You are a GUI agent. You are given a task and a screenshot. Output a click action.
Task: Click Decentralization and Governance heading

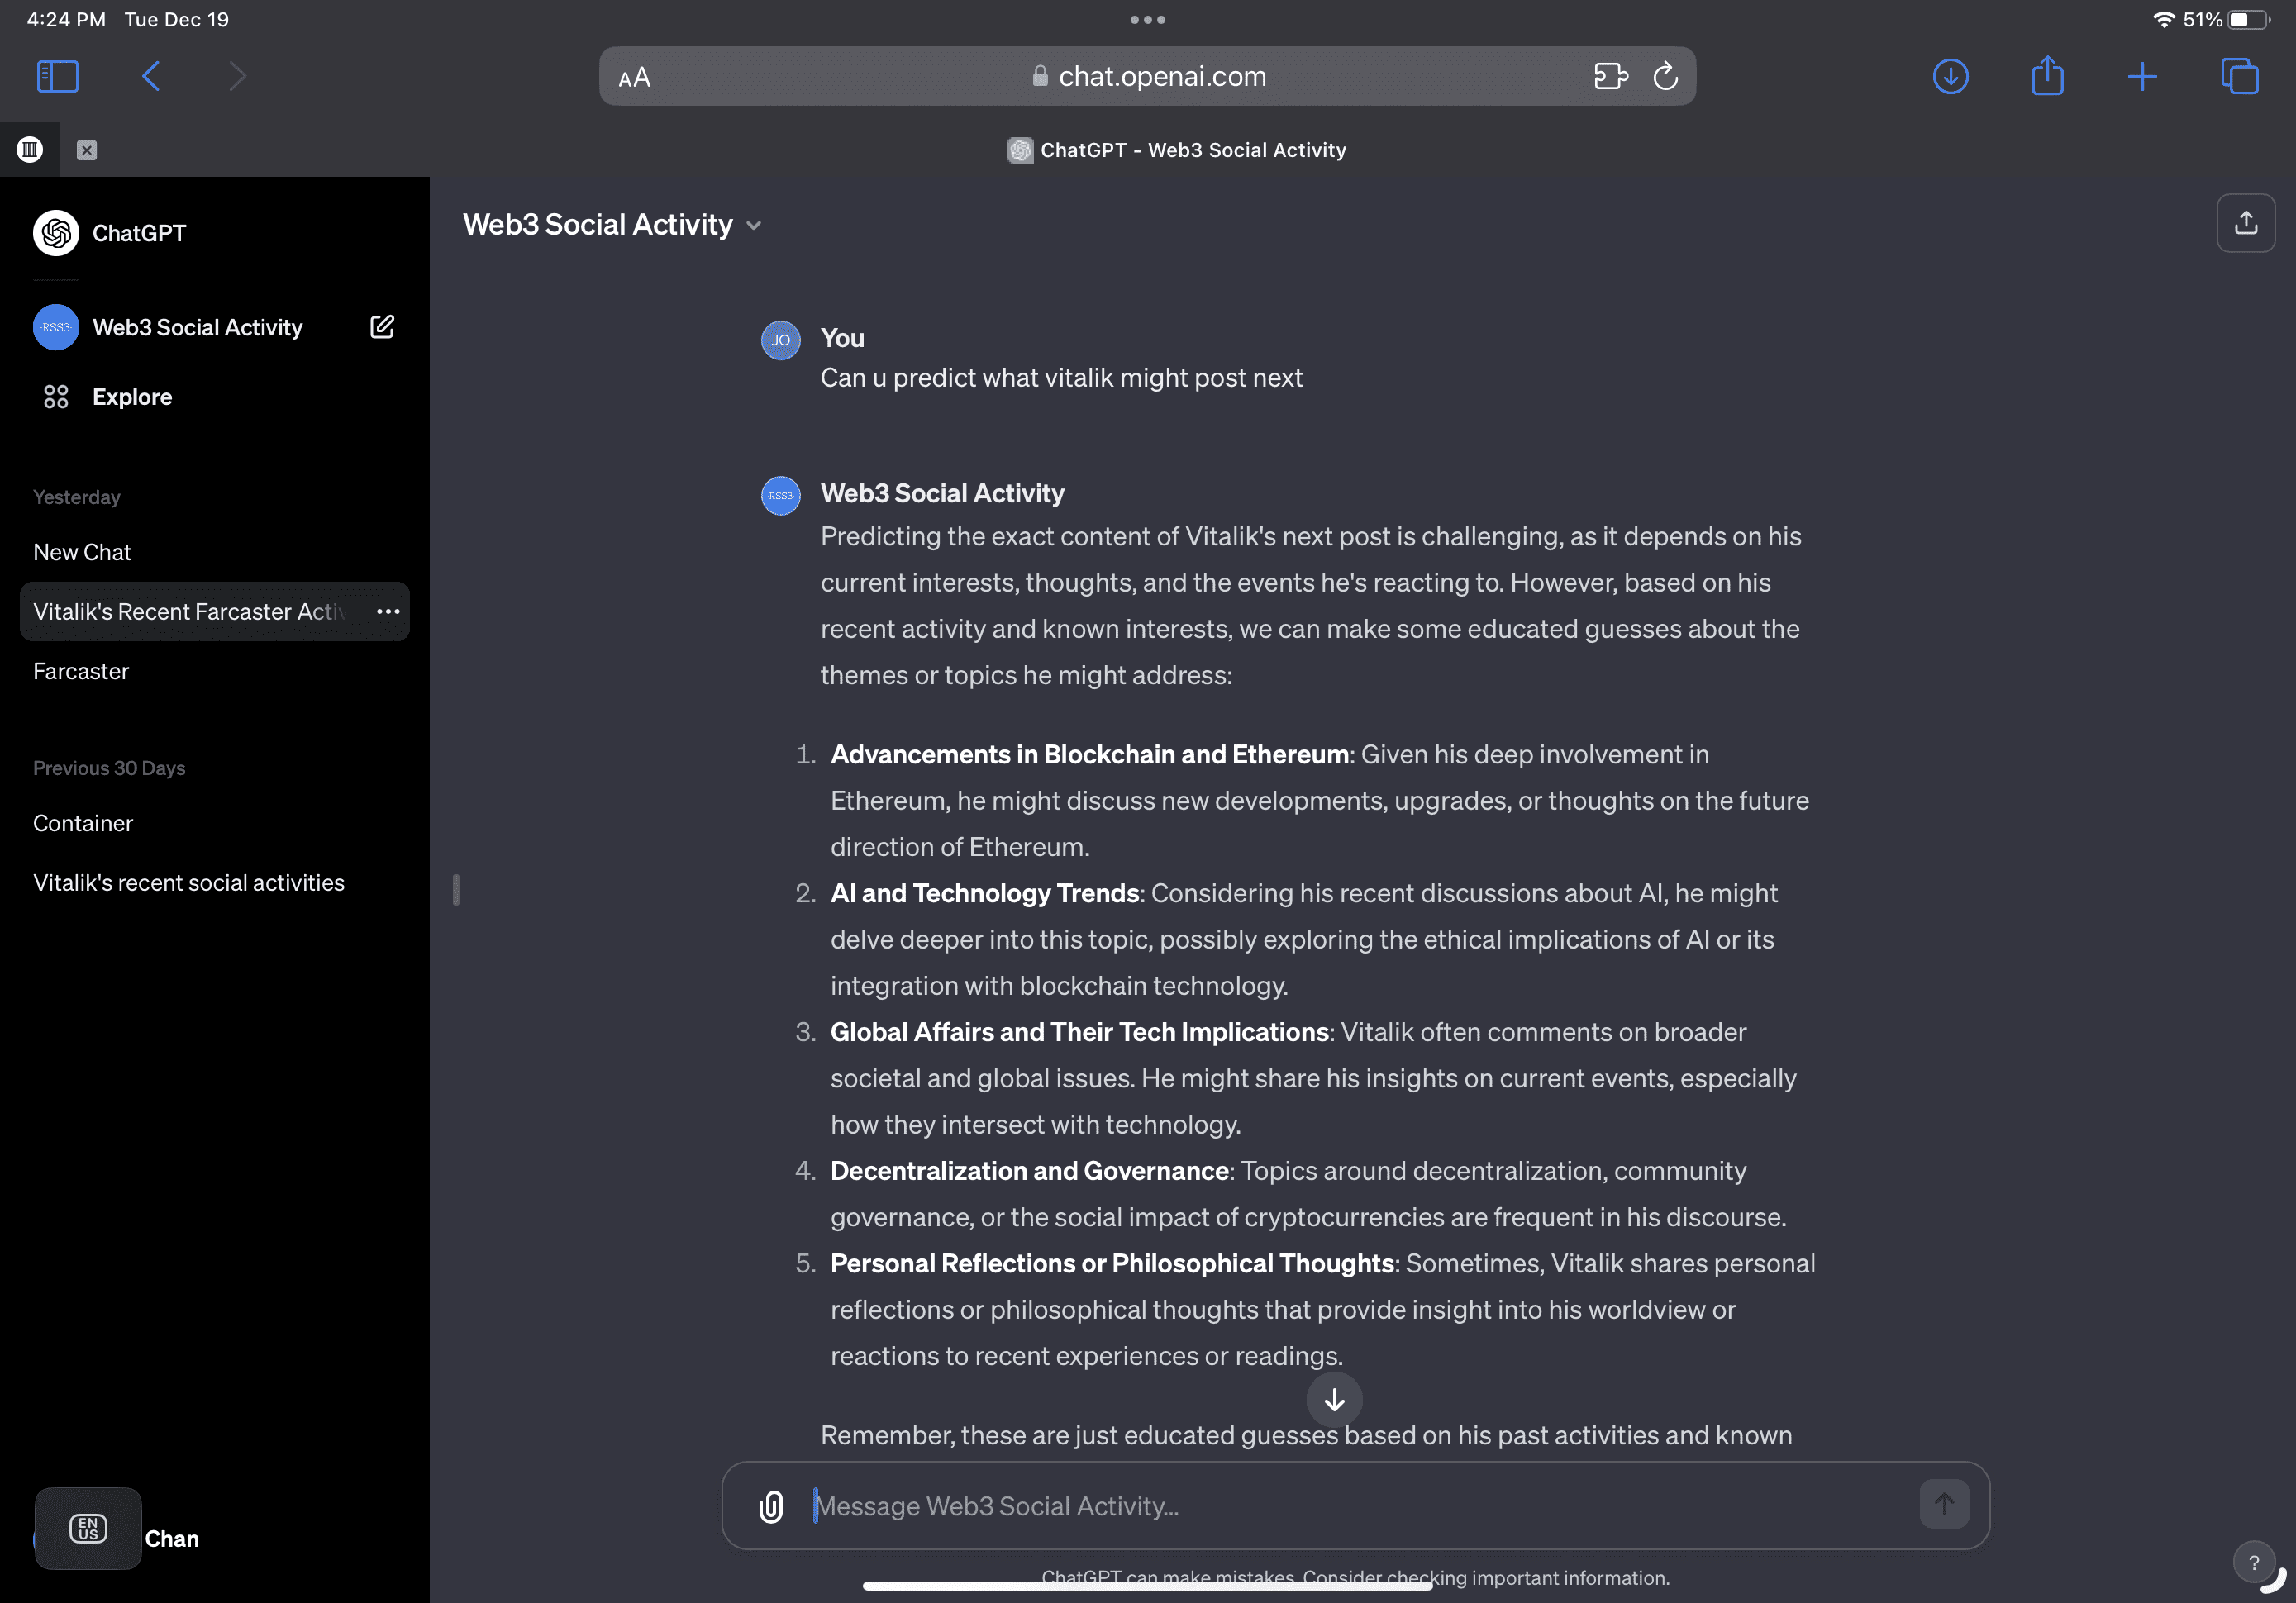click(x=1029, y=1171)
